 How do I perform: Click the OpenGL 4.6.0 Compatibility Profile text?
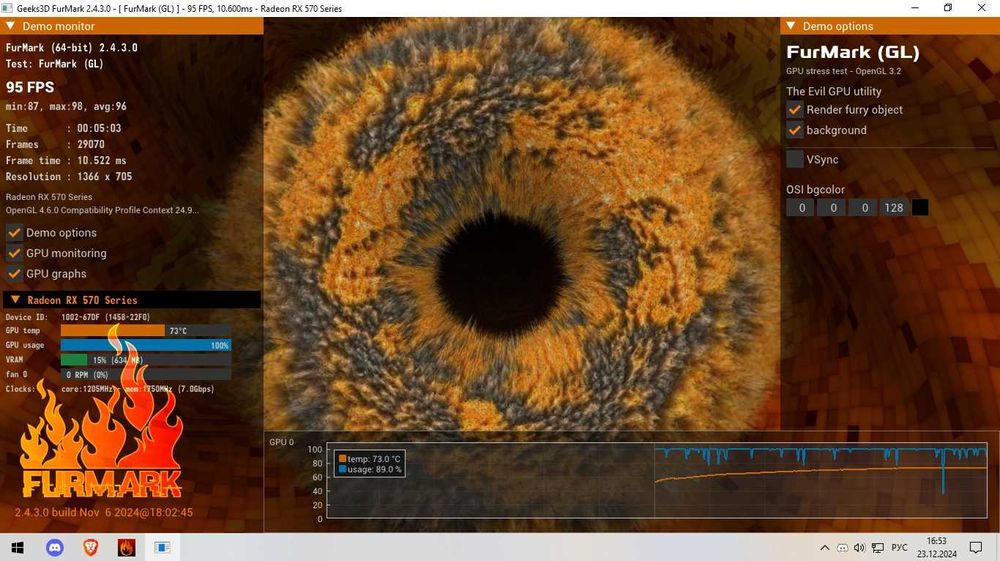(102, 210)
